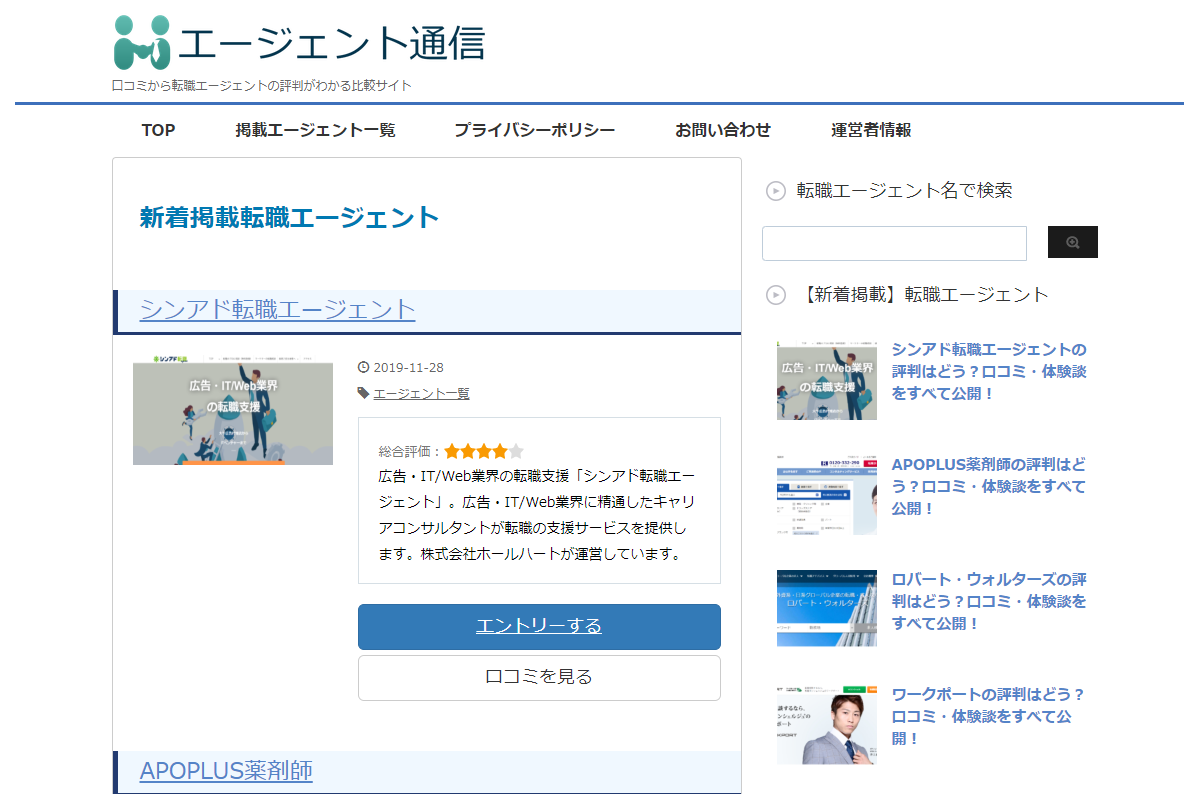Click the arrow icon next to 転職エージェント名で検索

coord(775,191)
